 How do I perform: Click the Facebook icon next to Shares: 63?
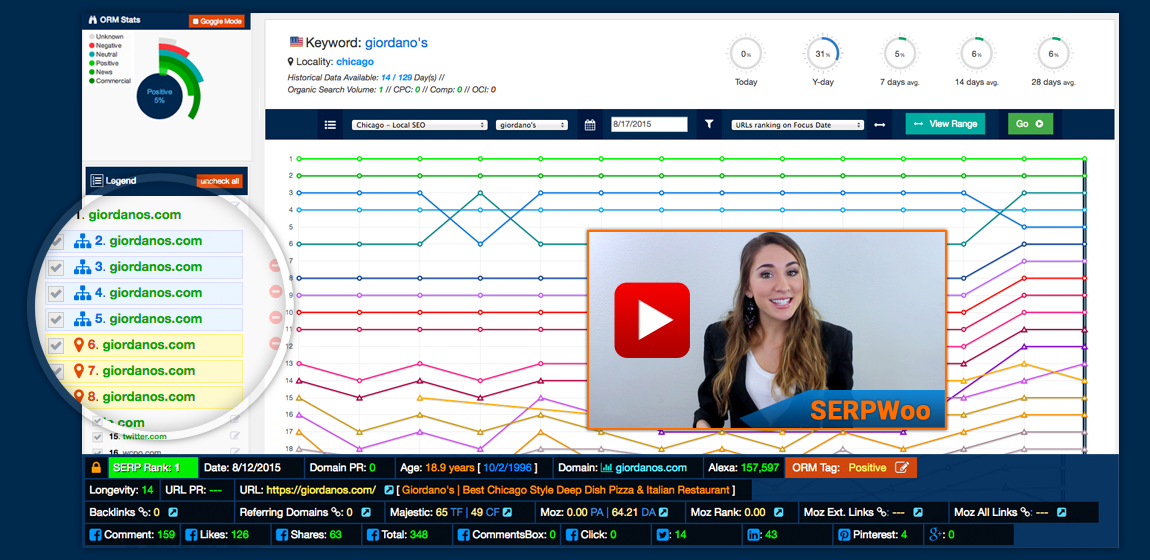point(282,535)
